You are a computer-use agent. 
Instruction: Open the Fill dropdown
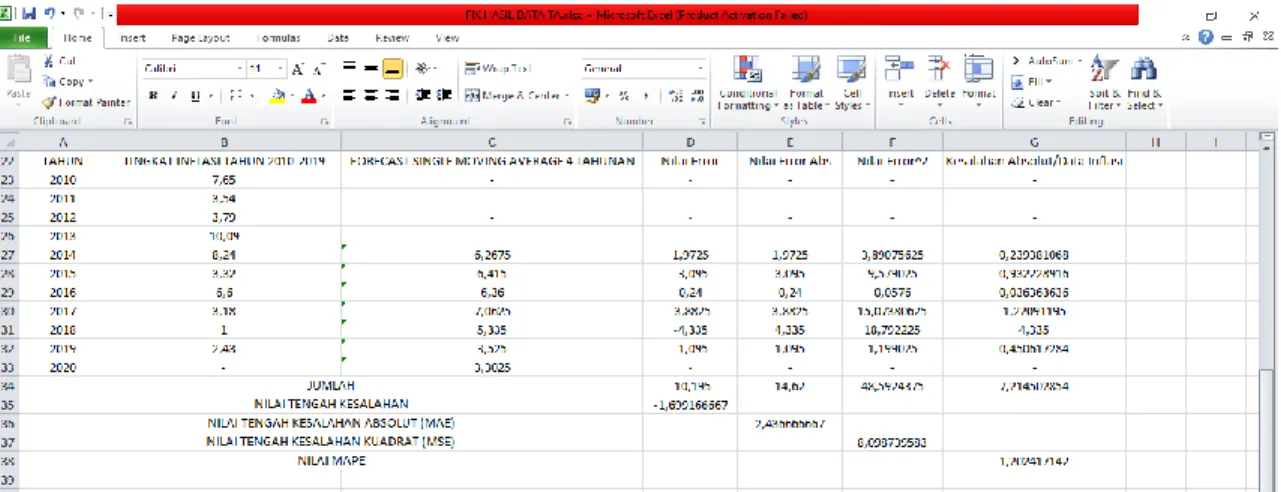[x=1031, y=81]
